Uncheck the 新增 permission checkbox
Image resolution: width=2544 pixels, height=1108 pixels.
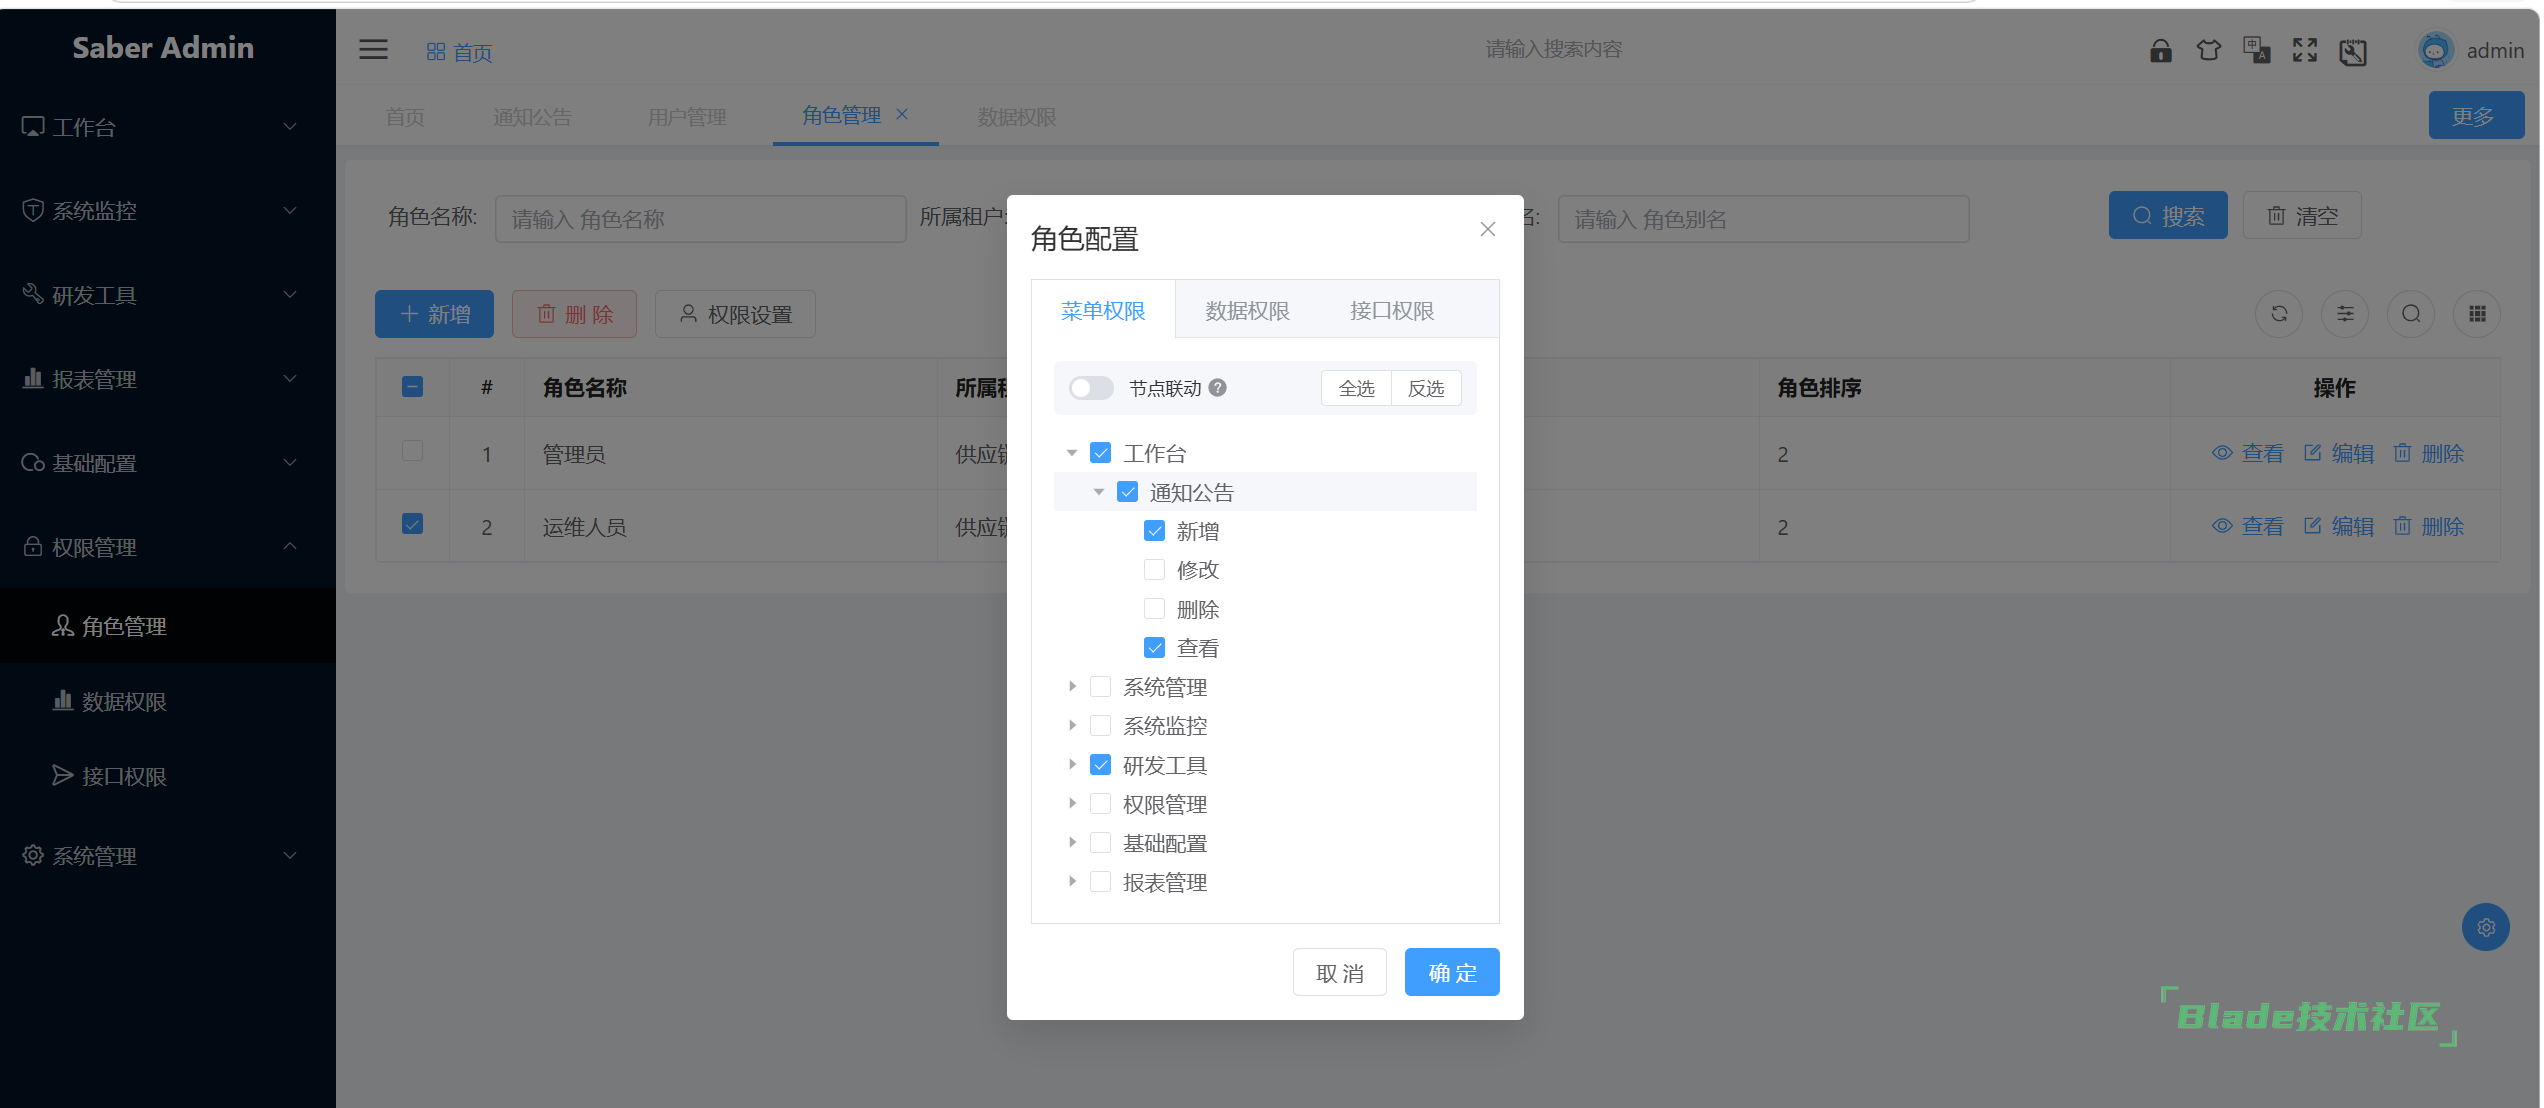pyautogui.click(x=1154, y=531)
